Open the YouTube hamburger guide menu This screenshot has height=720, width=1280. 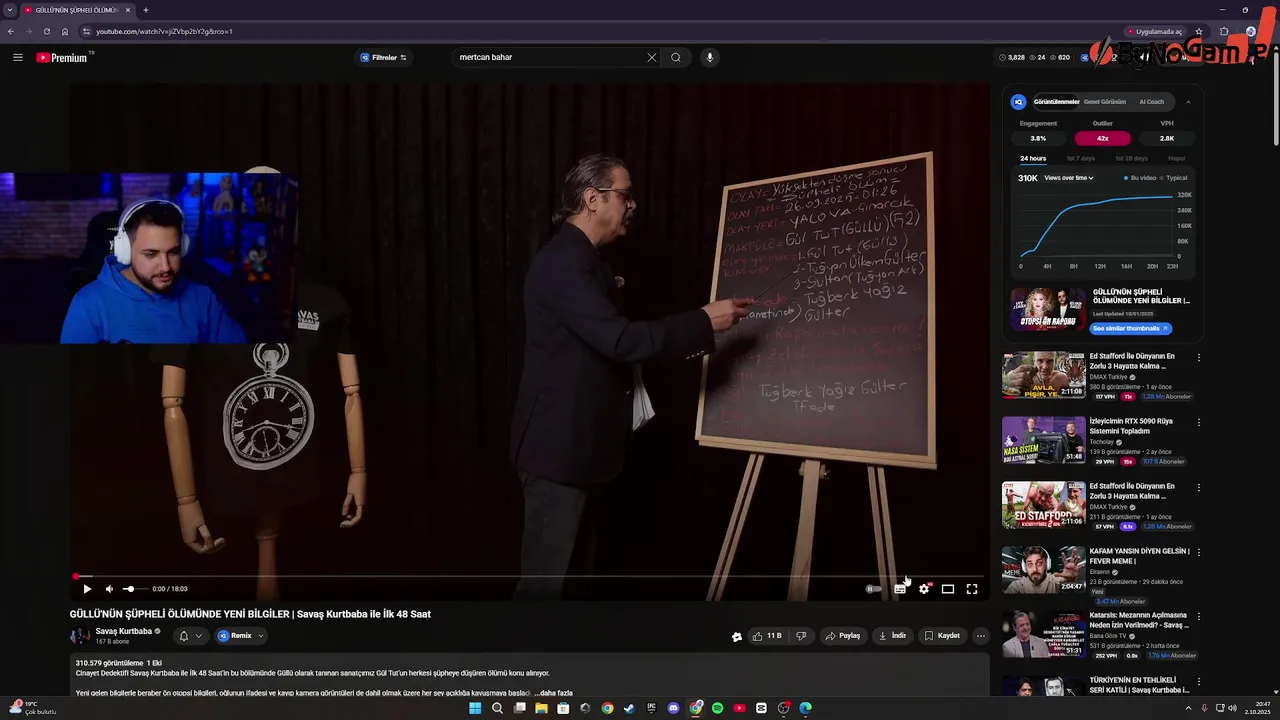pyautogui.click(x=17, y=57)
